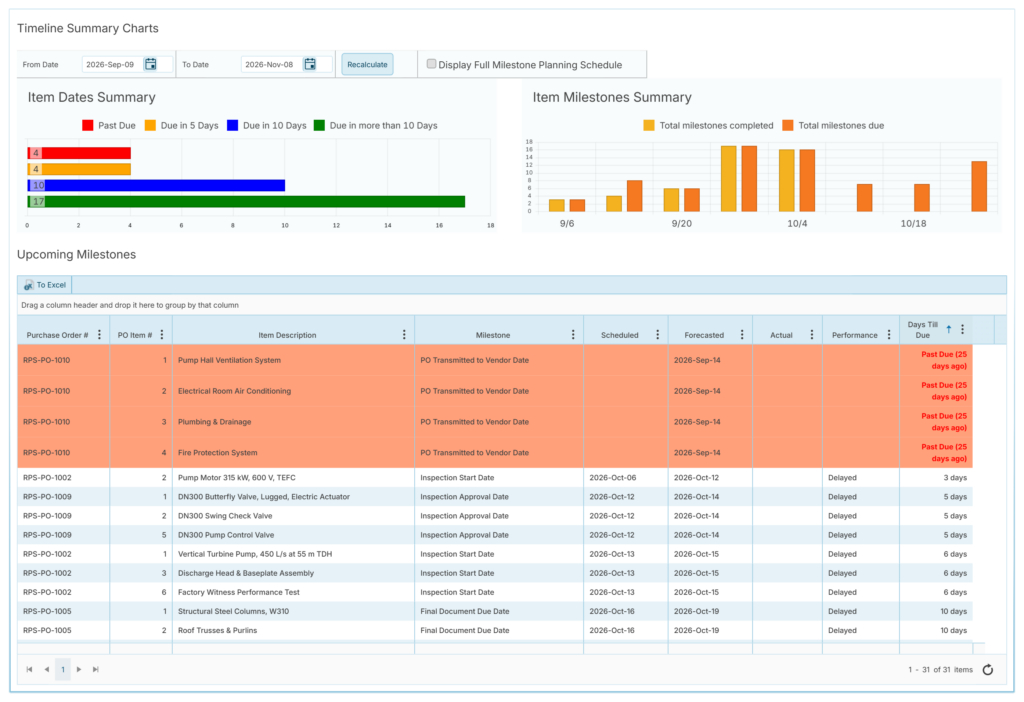Toggle Total milestones due legend swatch
The image size is (1024, 702).
point(788,125)
